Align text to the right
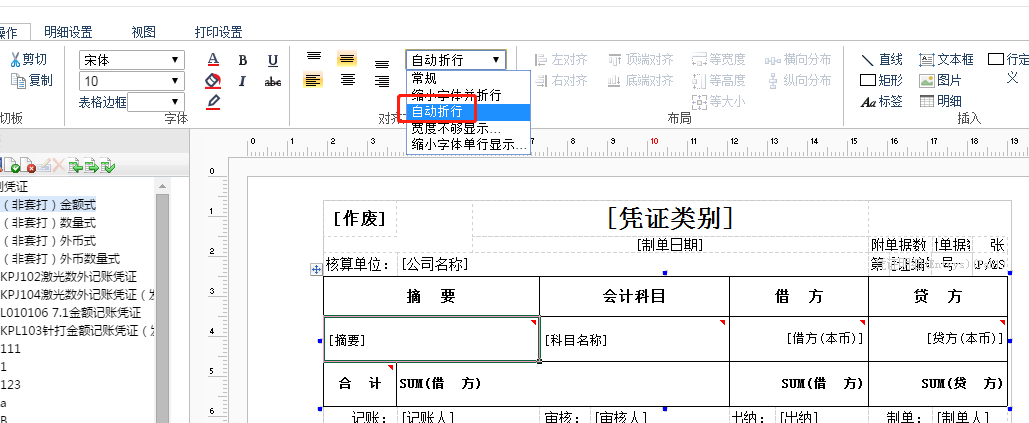Viewport: 1029px width, 423px height. [x=382, y=81]
